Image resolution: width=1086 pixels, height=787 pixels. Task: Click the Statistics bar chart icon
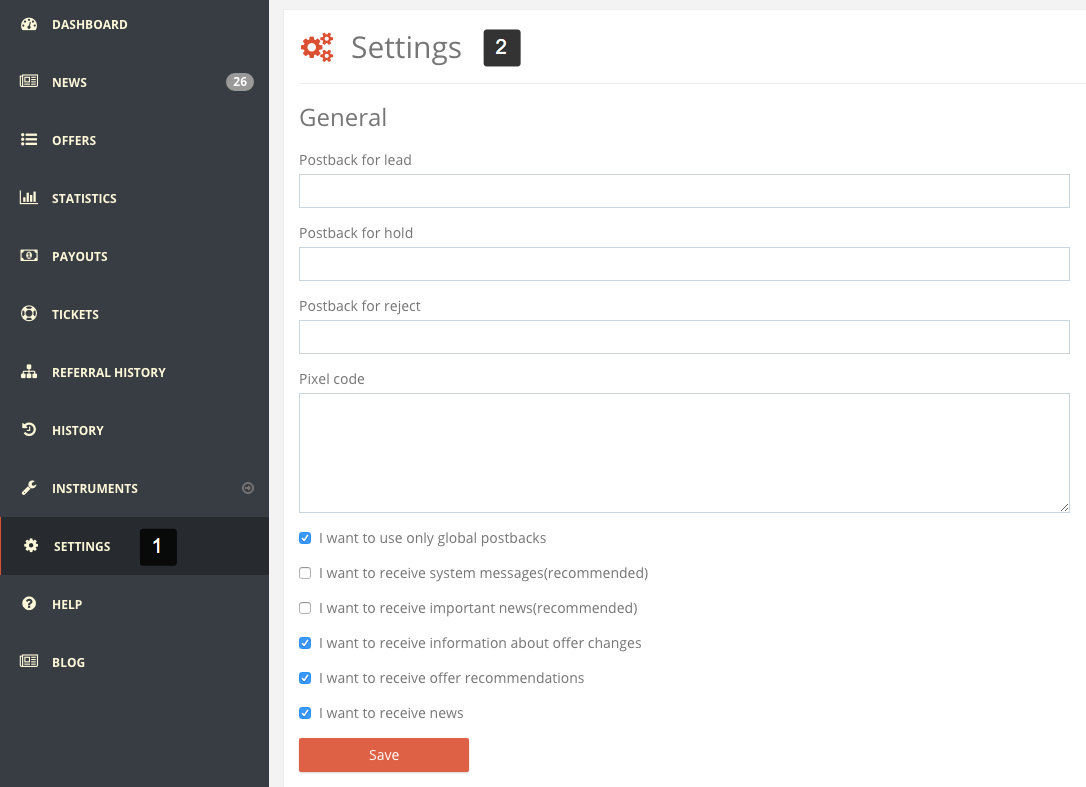29,198
